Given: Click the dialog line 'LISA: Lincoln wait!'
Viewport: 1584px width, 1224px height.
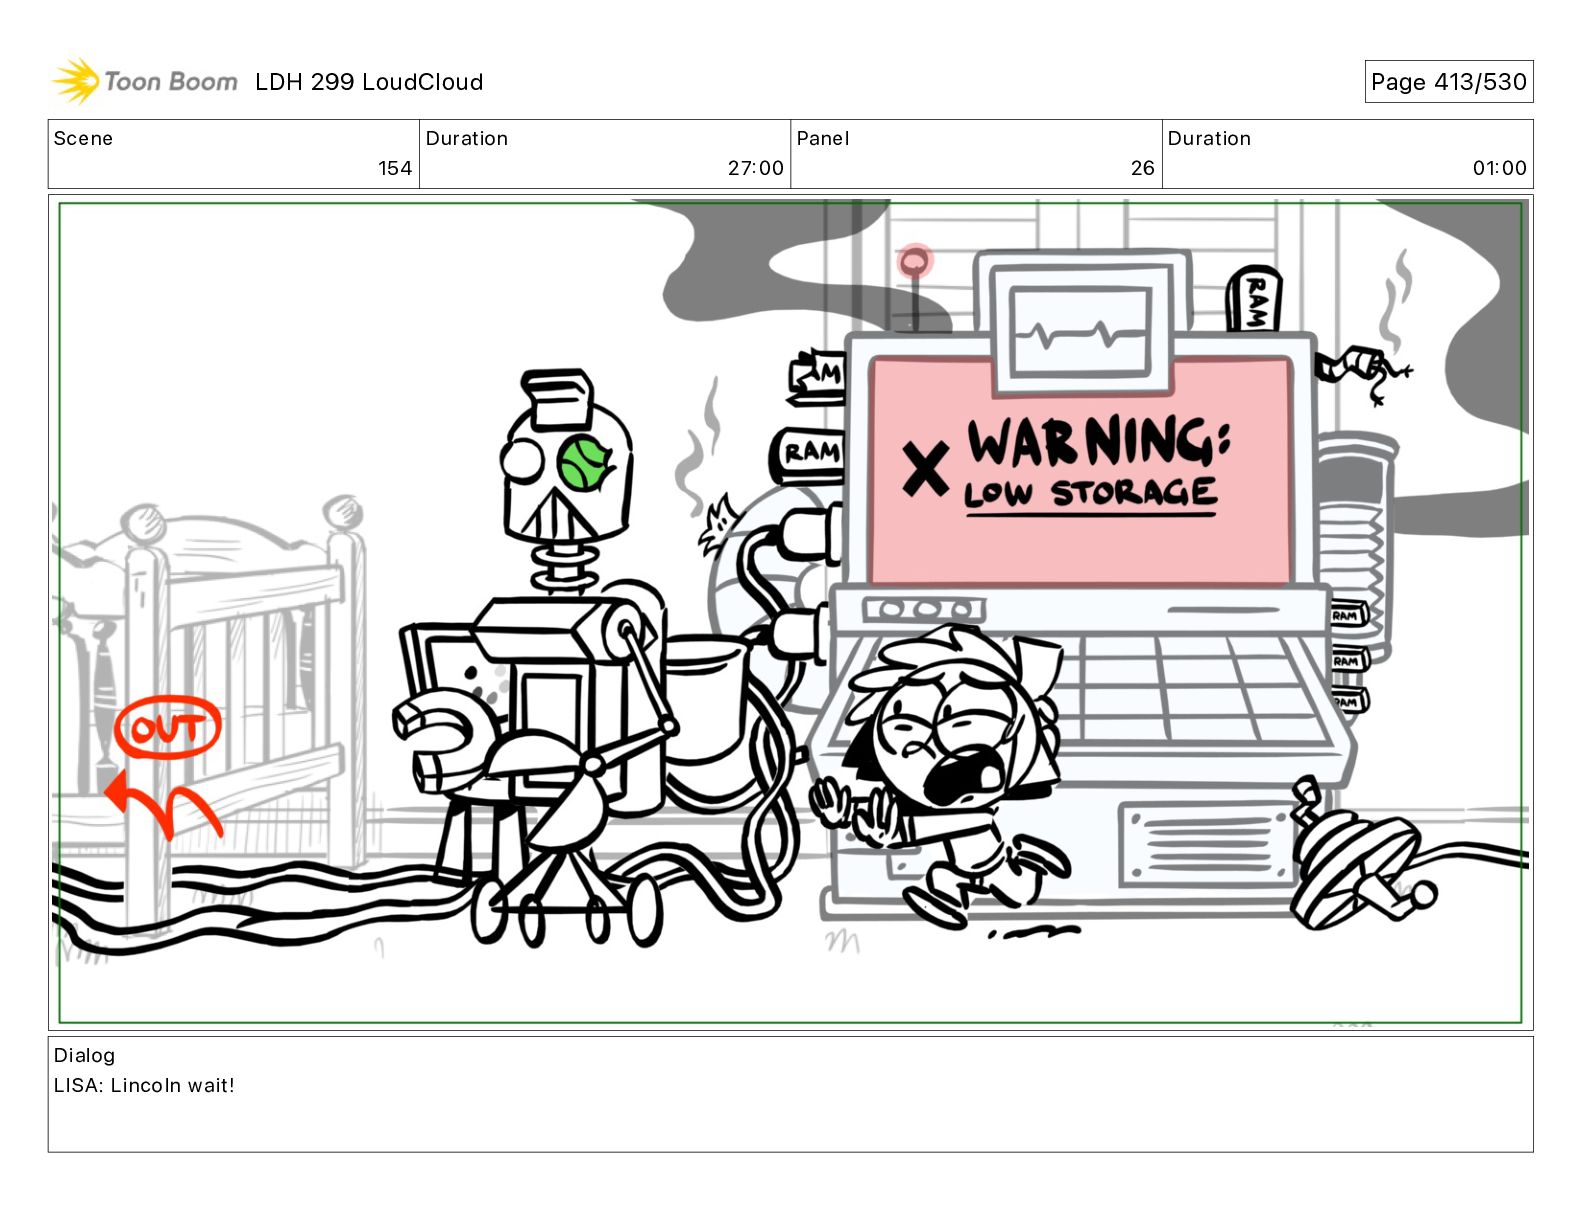Looking at the screenshot, I should (x=144, y=1085).
